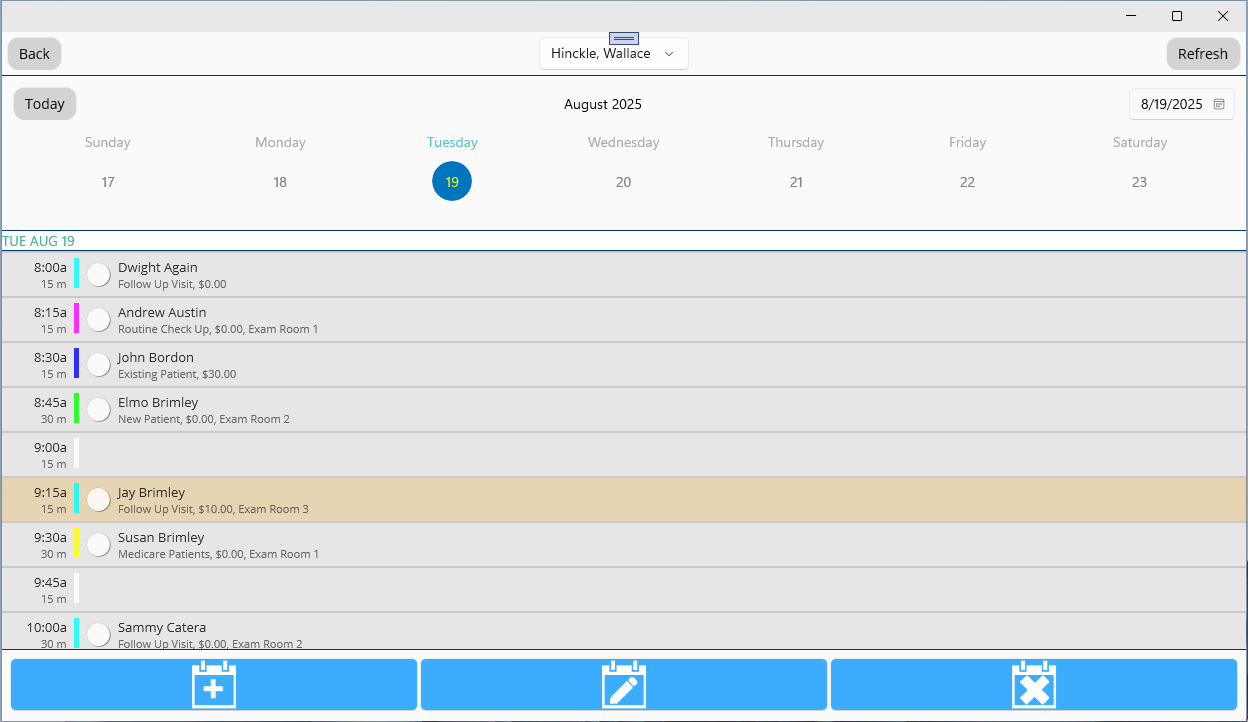Click the Back button
The width and height of the screenshot is (1248, 722).
[35, 54]
